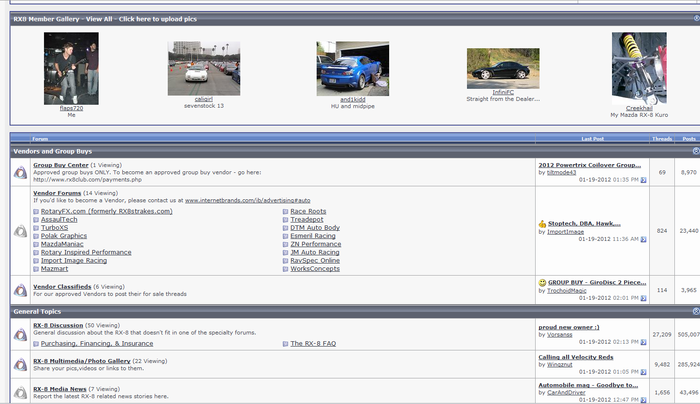This screenshot has width=700, height=404.
Task: Open the WorksConcepts vendor forum
Action: click(315, 269)
